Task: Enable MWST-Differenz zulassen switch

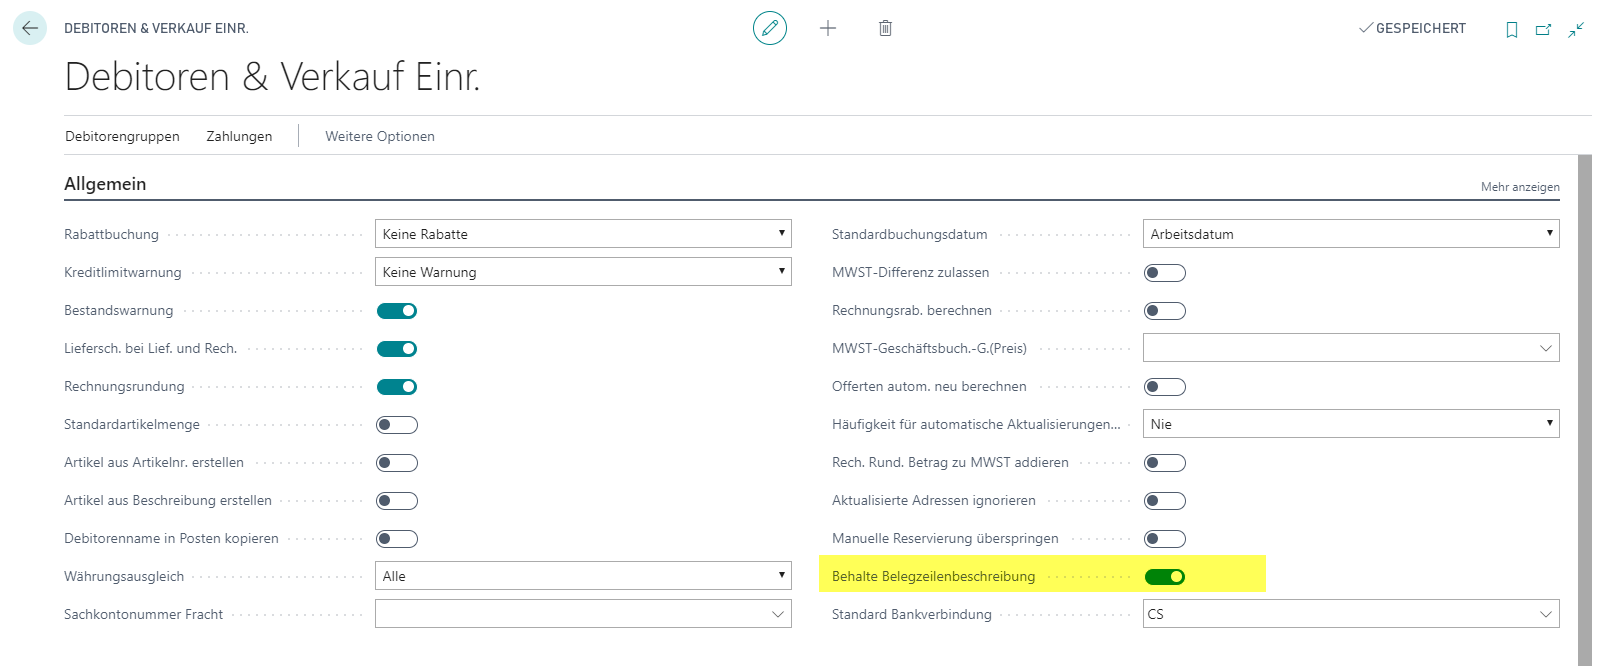Action: tap(1165, 273)
